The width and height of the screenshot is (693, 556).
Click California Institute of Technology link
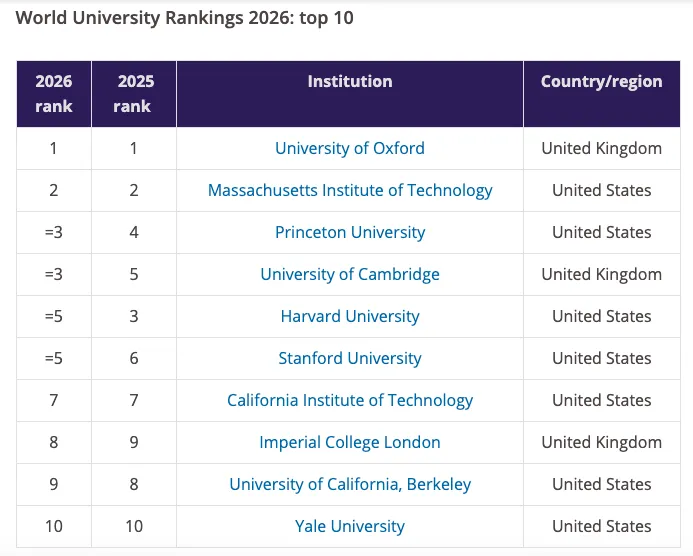click(x=350, y=400)
